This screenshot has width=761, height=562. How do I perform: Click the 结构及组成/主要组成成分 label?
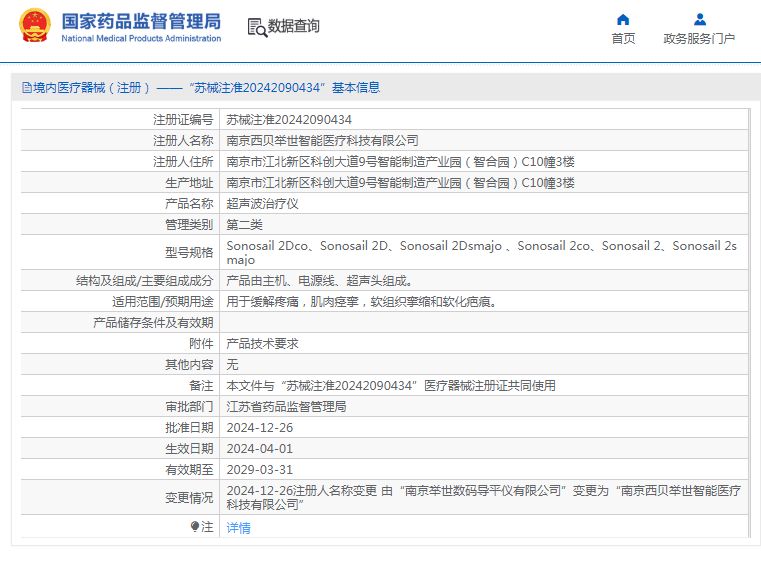tap(144, 281)
